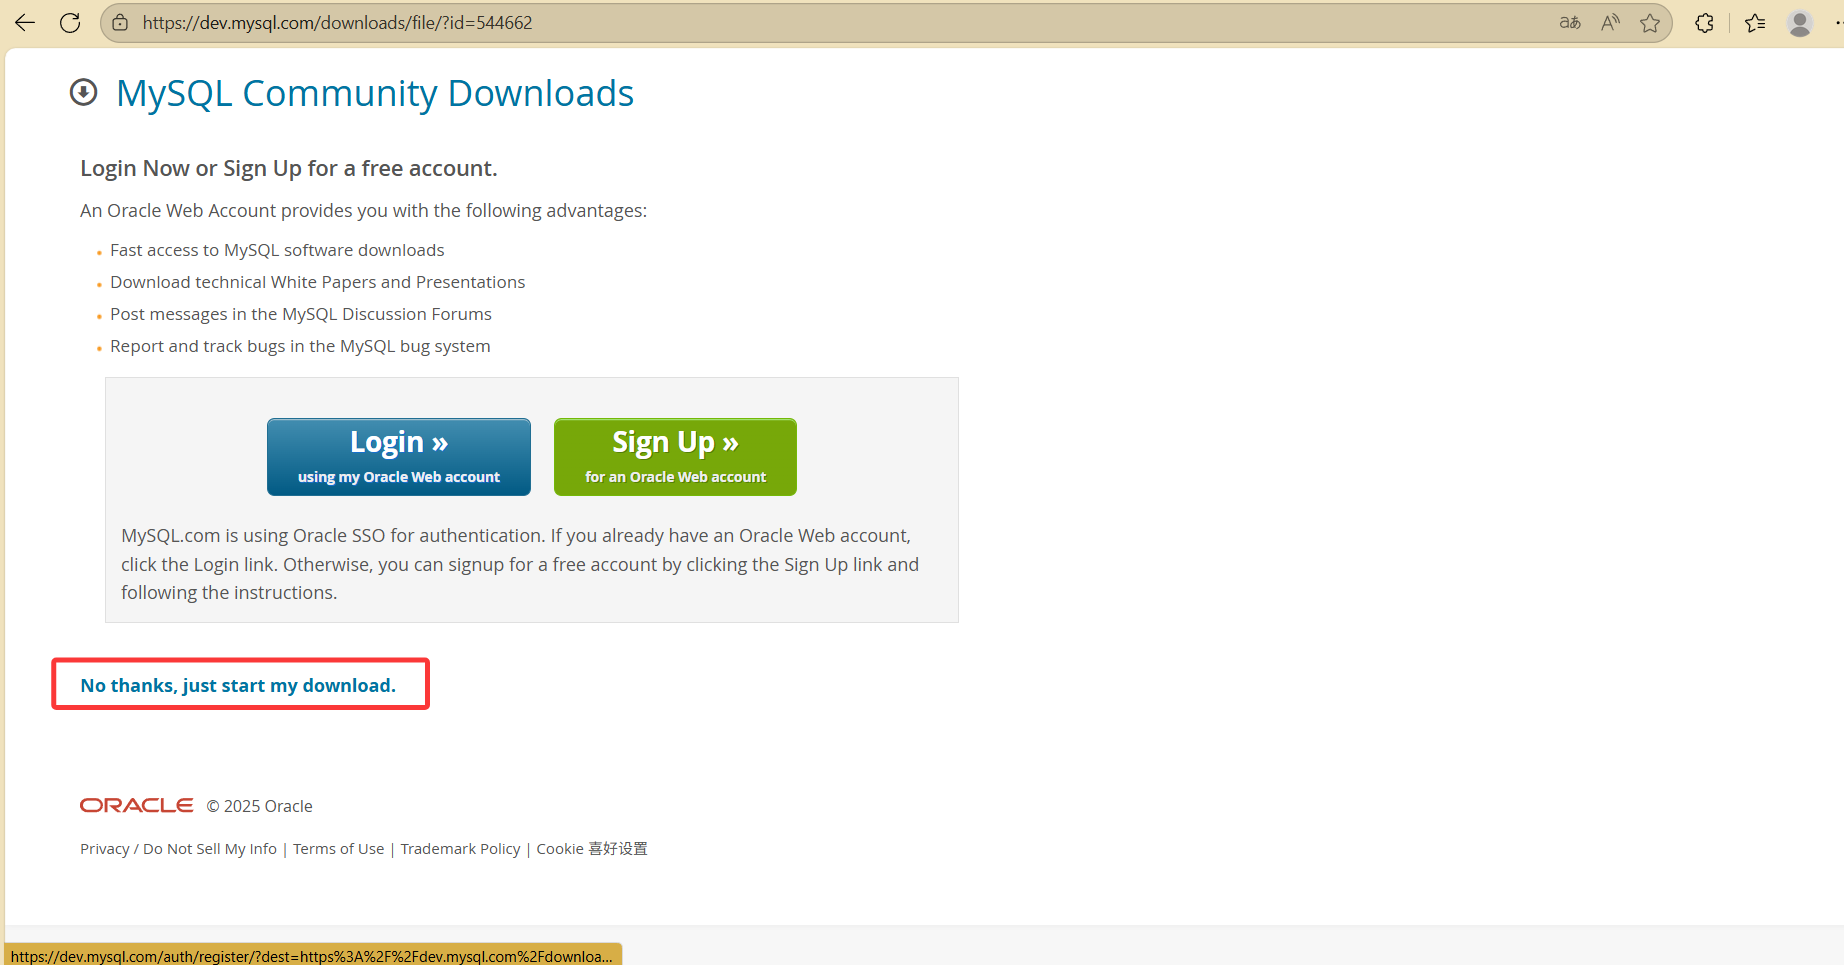Image resolution: width=1844 pixels, height=965 pixels.
Task: Click 'Fast access to MySQL software downloads' bullet
Action: 277,250
